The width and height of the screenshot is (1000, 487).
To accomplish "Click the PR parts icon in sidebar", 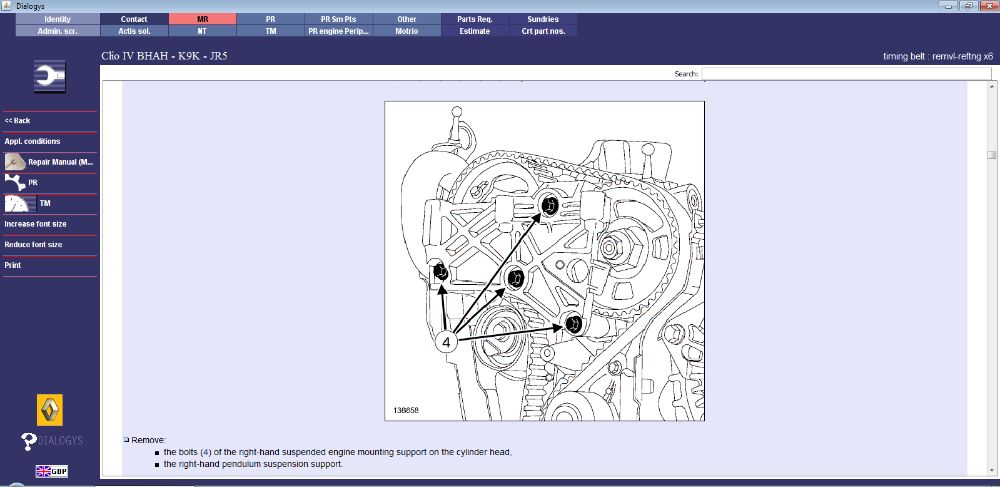I will 15,183.
